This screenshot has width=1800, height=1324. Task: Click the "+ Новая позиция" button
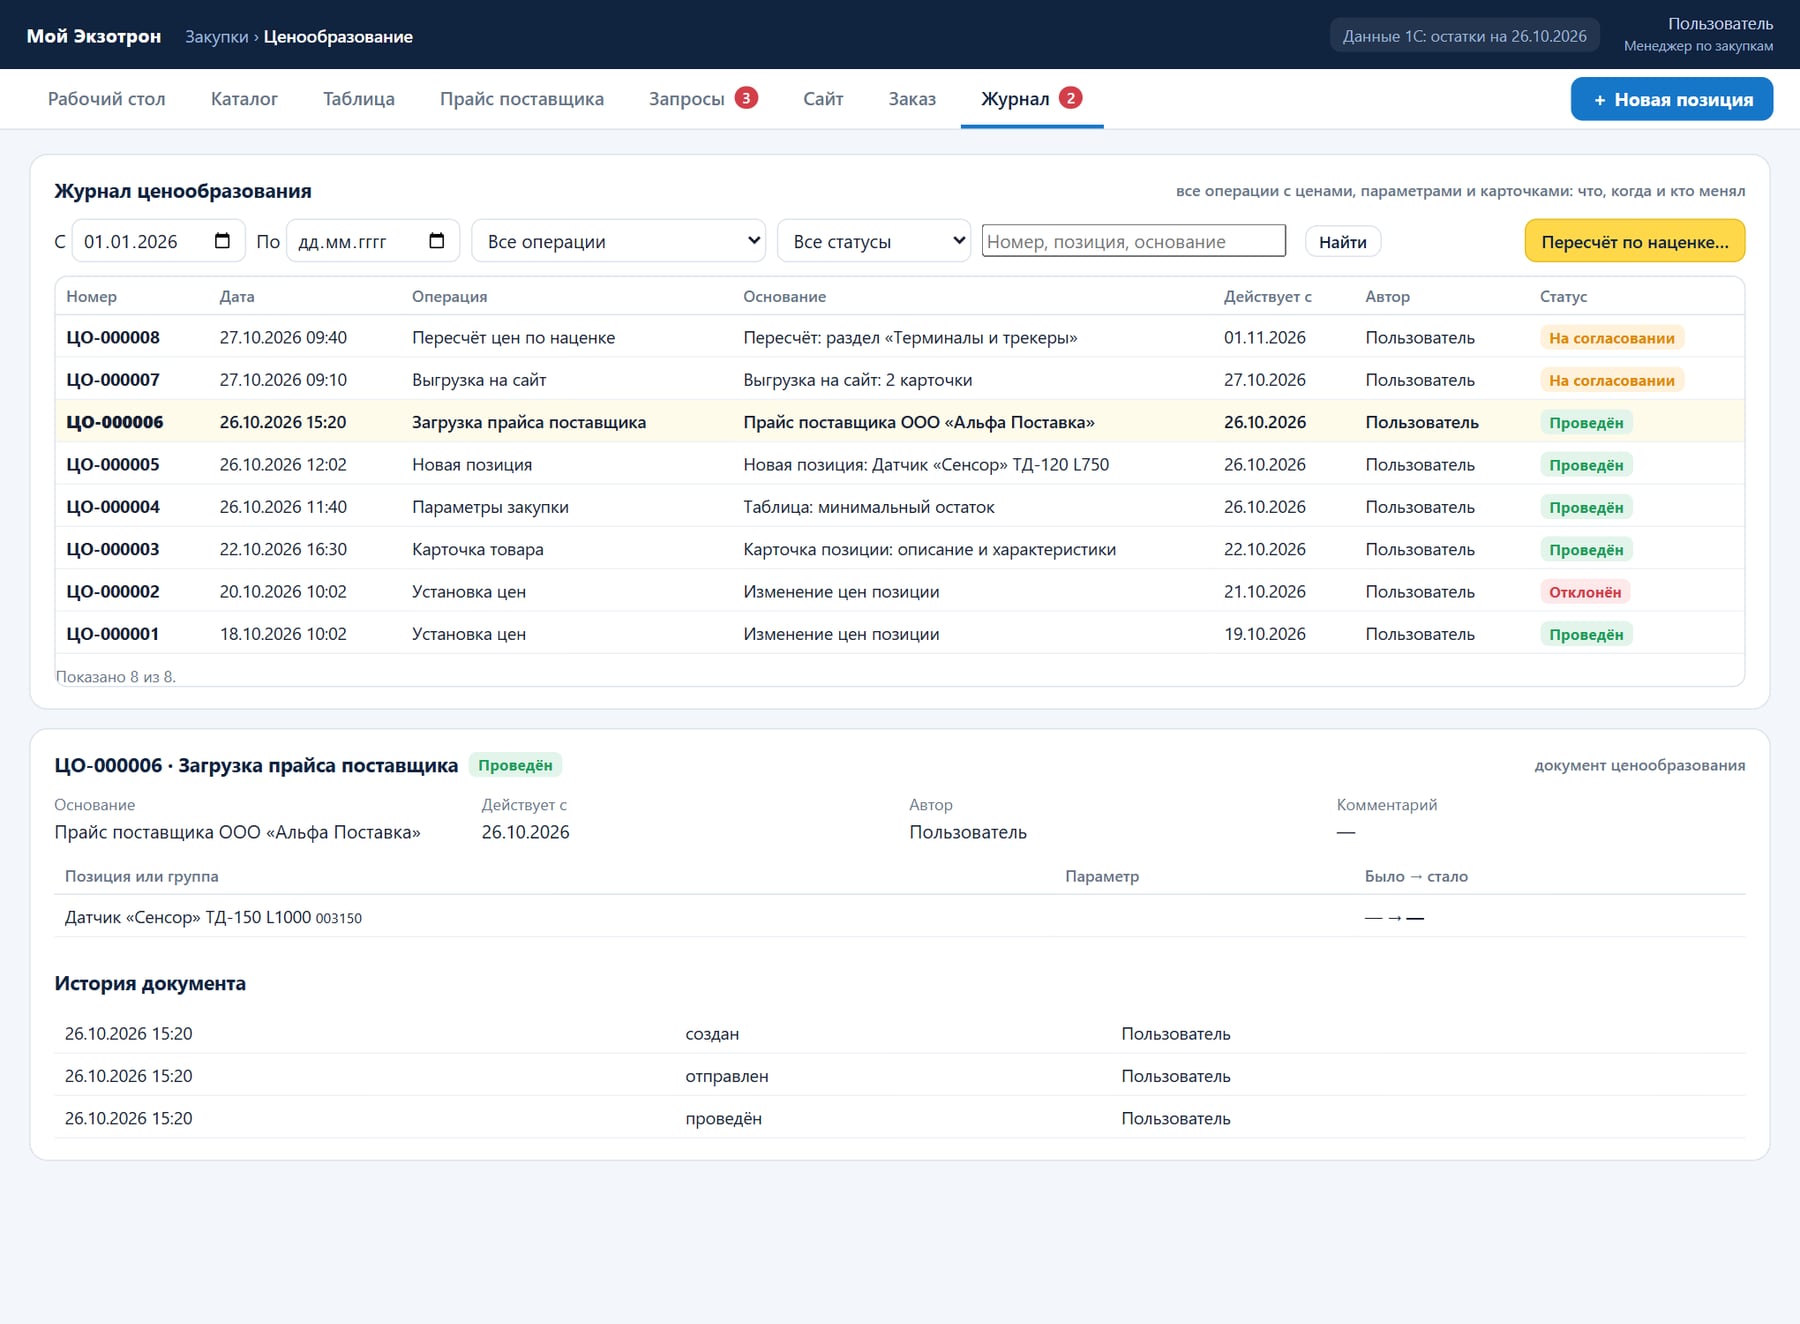tap(1672, 99)
